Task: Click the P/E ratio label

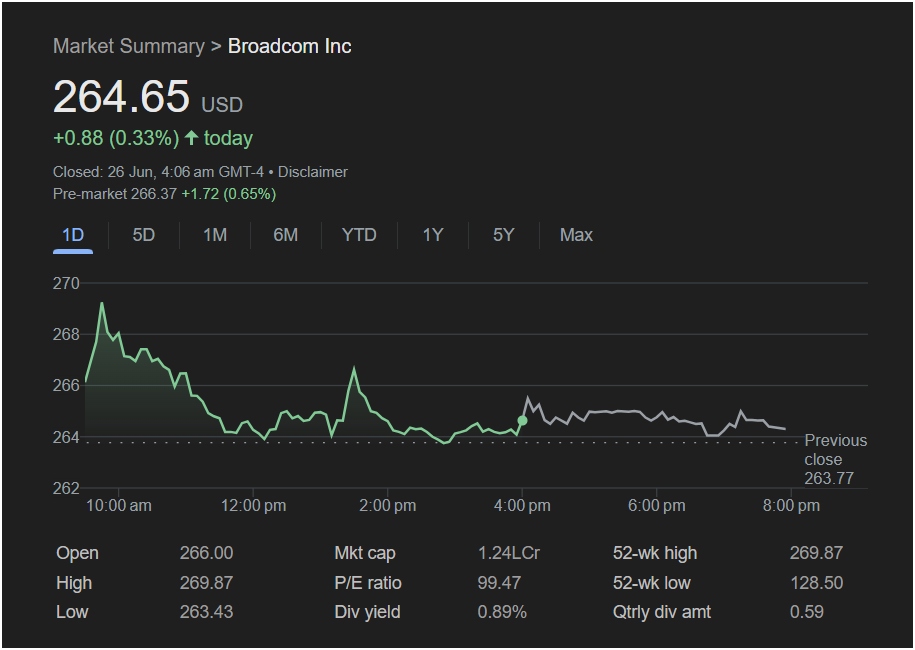Action: 368,583
